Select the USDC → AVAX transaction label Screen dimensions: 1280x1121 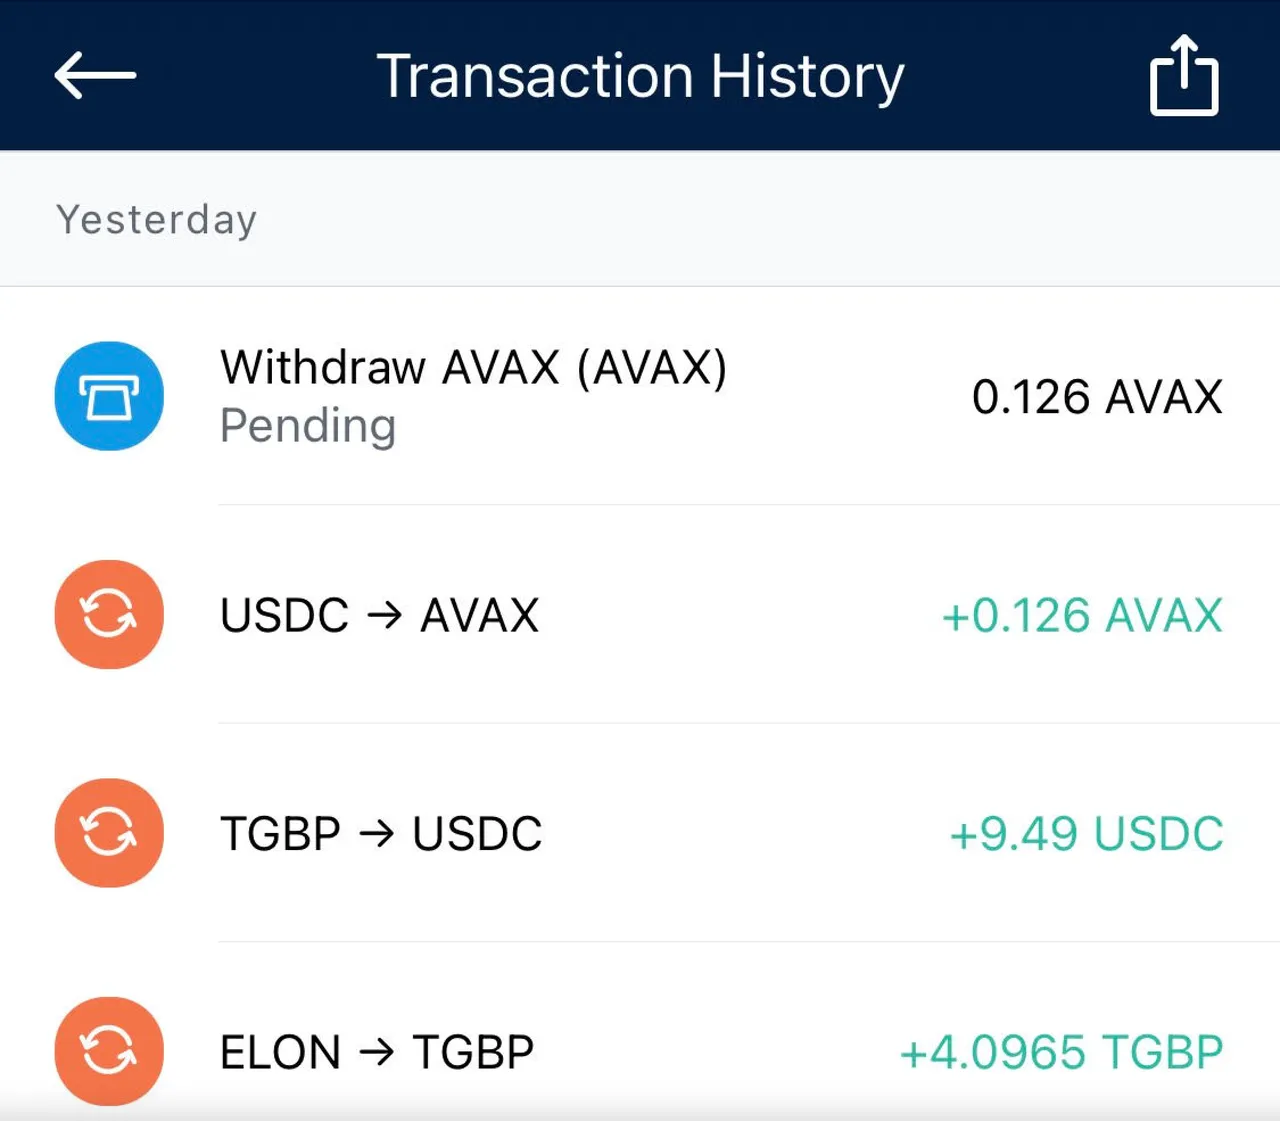380,615
